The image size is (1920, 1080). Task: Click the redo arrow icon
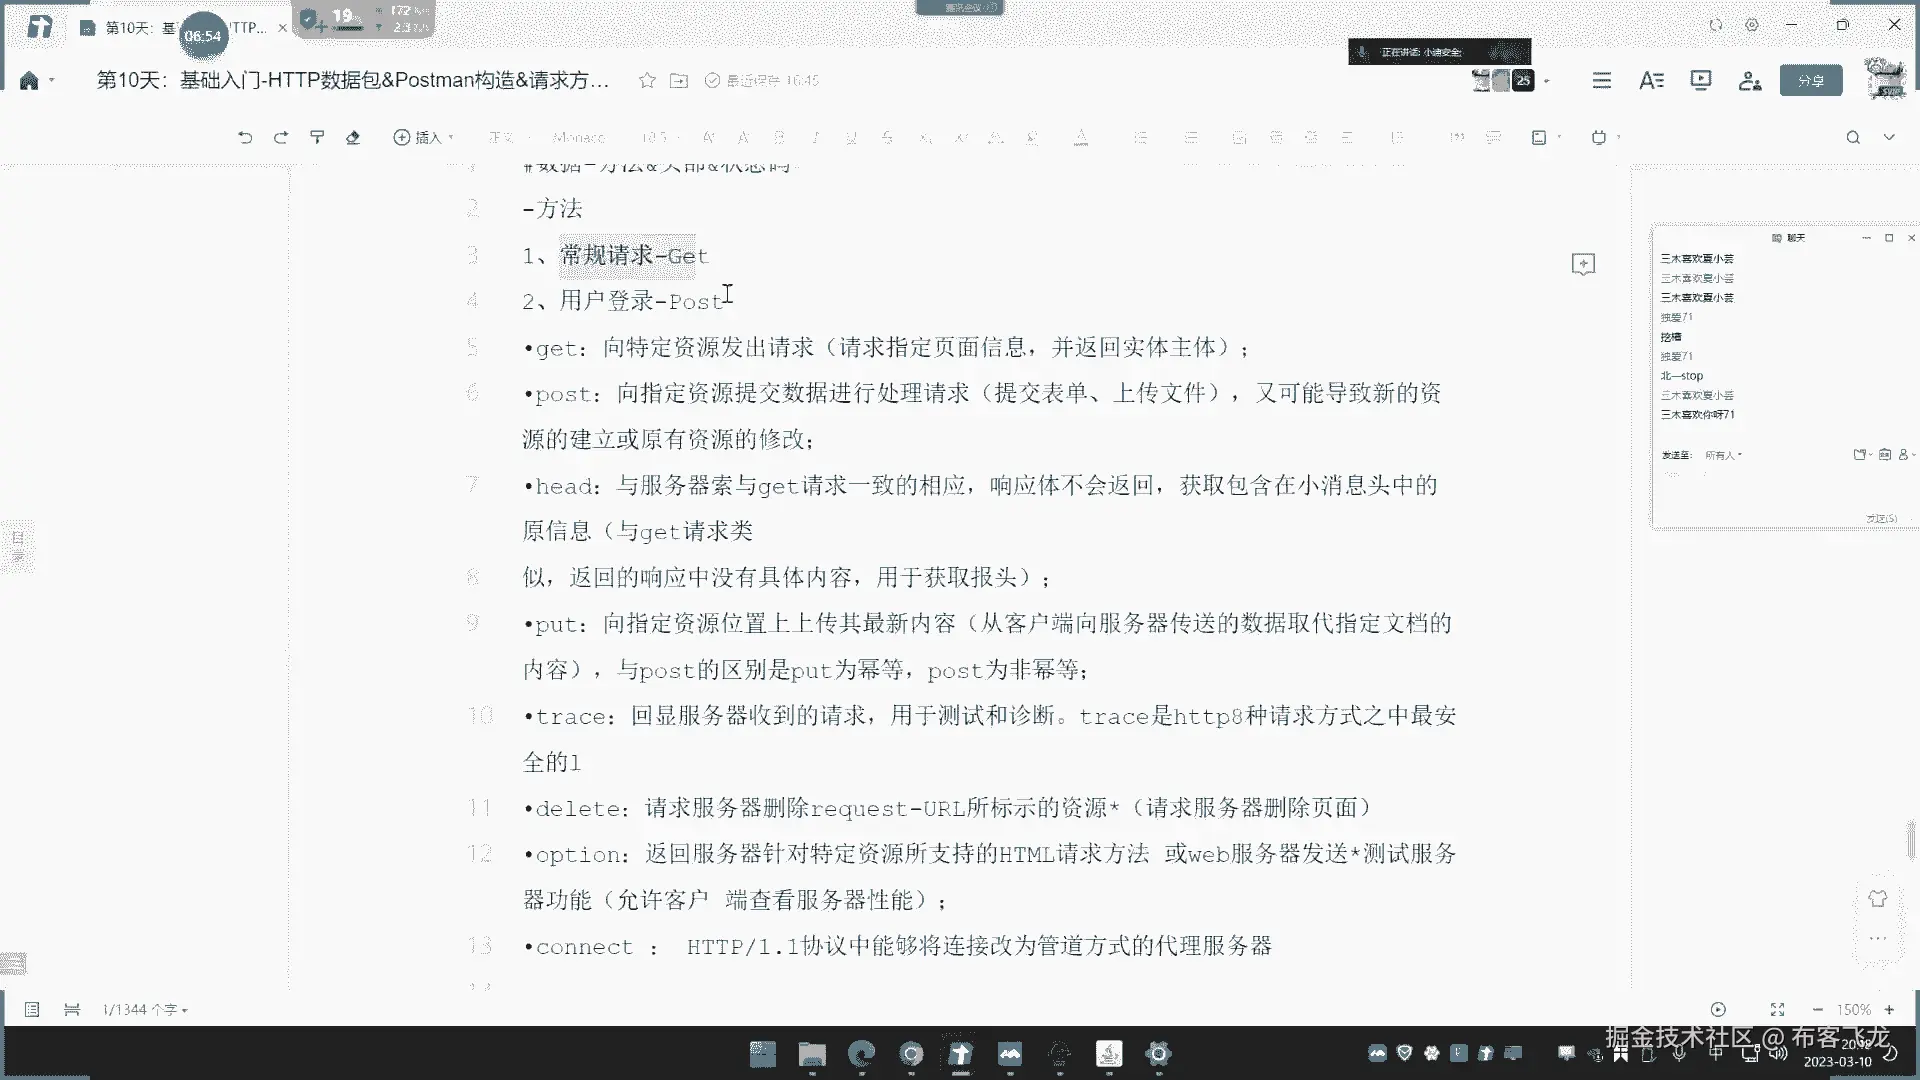281,138
